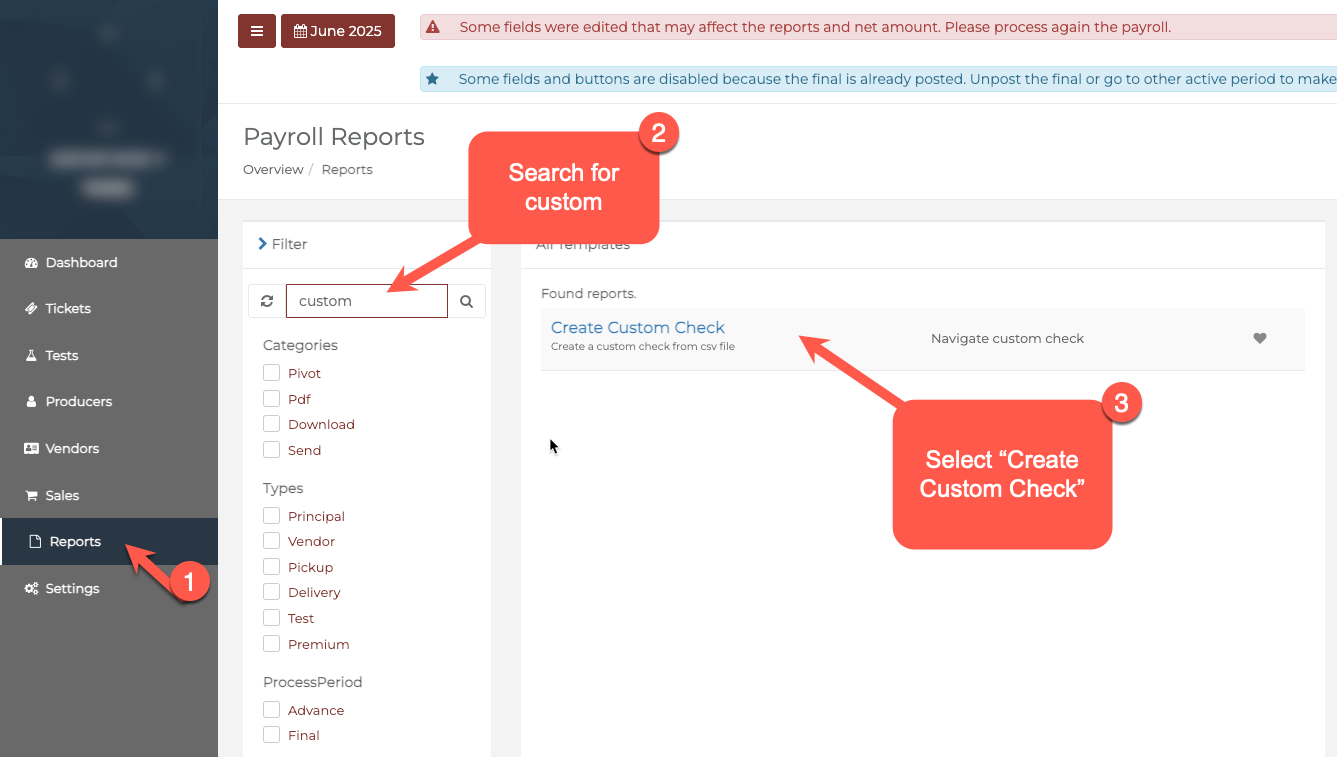Tick the Final process period checkbox
This screenshot has height=757, width=1337.
pos(271,735)
